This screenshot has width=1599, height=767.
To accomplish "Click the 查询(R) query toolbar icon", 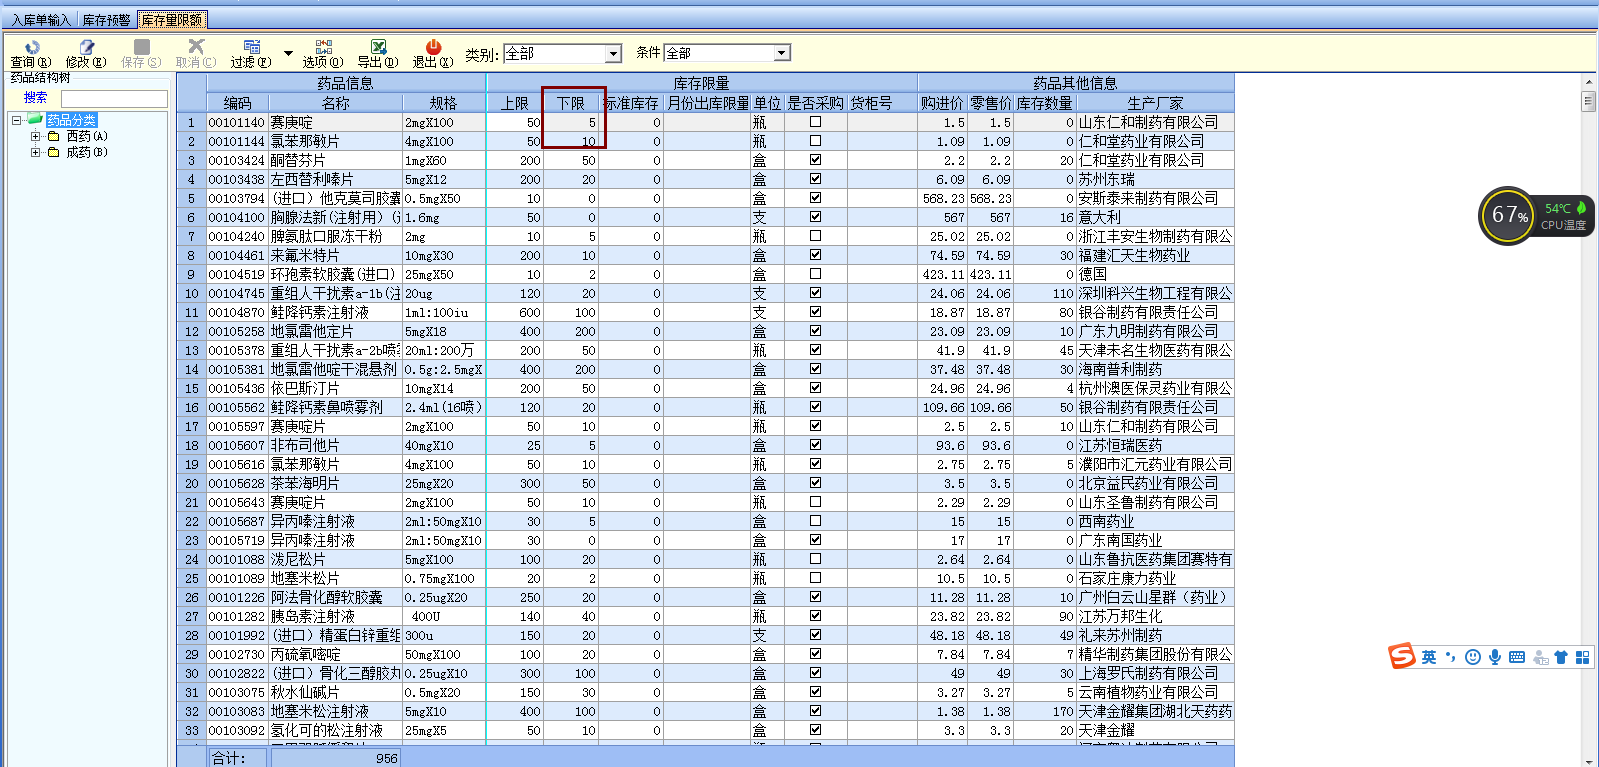I will (31, 47).
